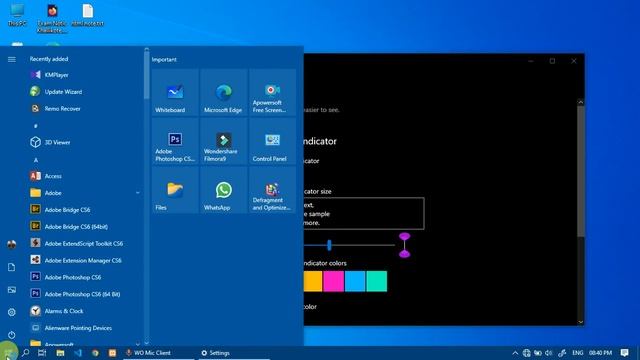Select the This PC desktop icon
This screenshot has height=360, width=640.
[x=17, y=15]
